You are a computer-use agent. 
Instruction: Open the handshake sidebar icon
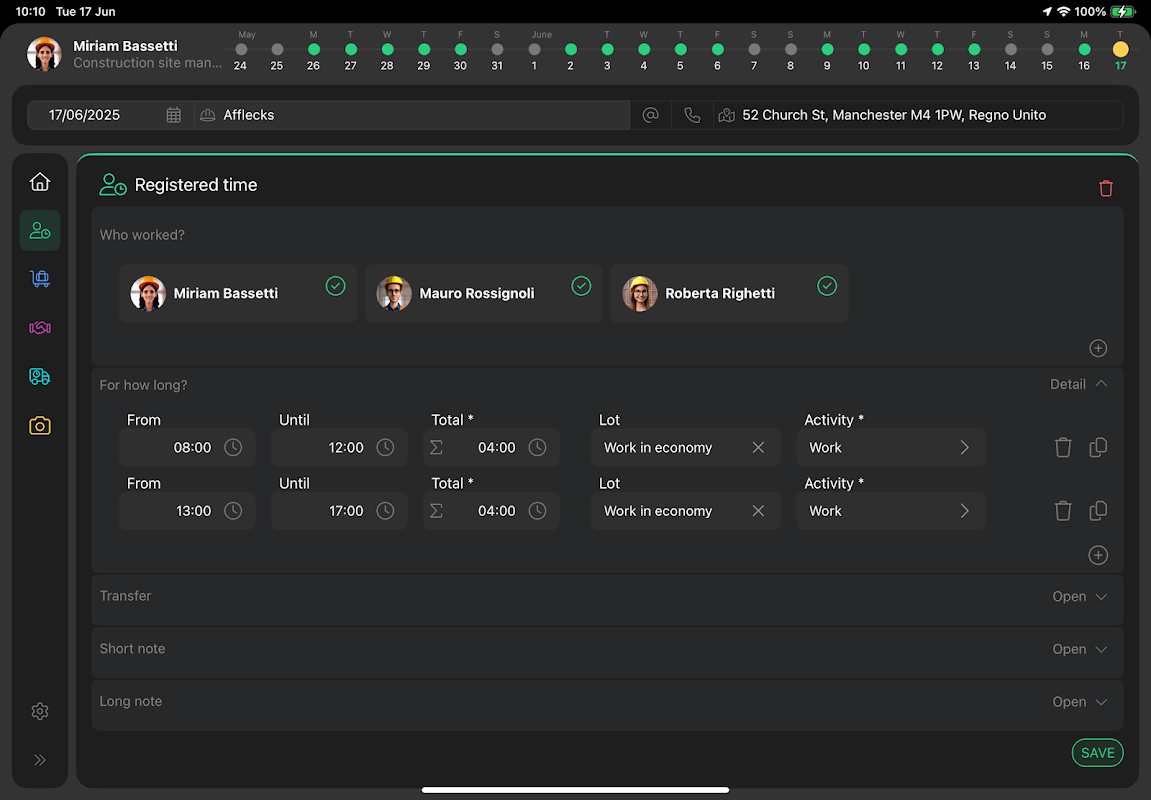point(40,328)
